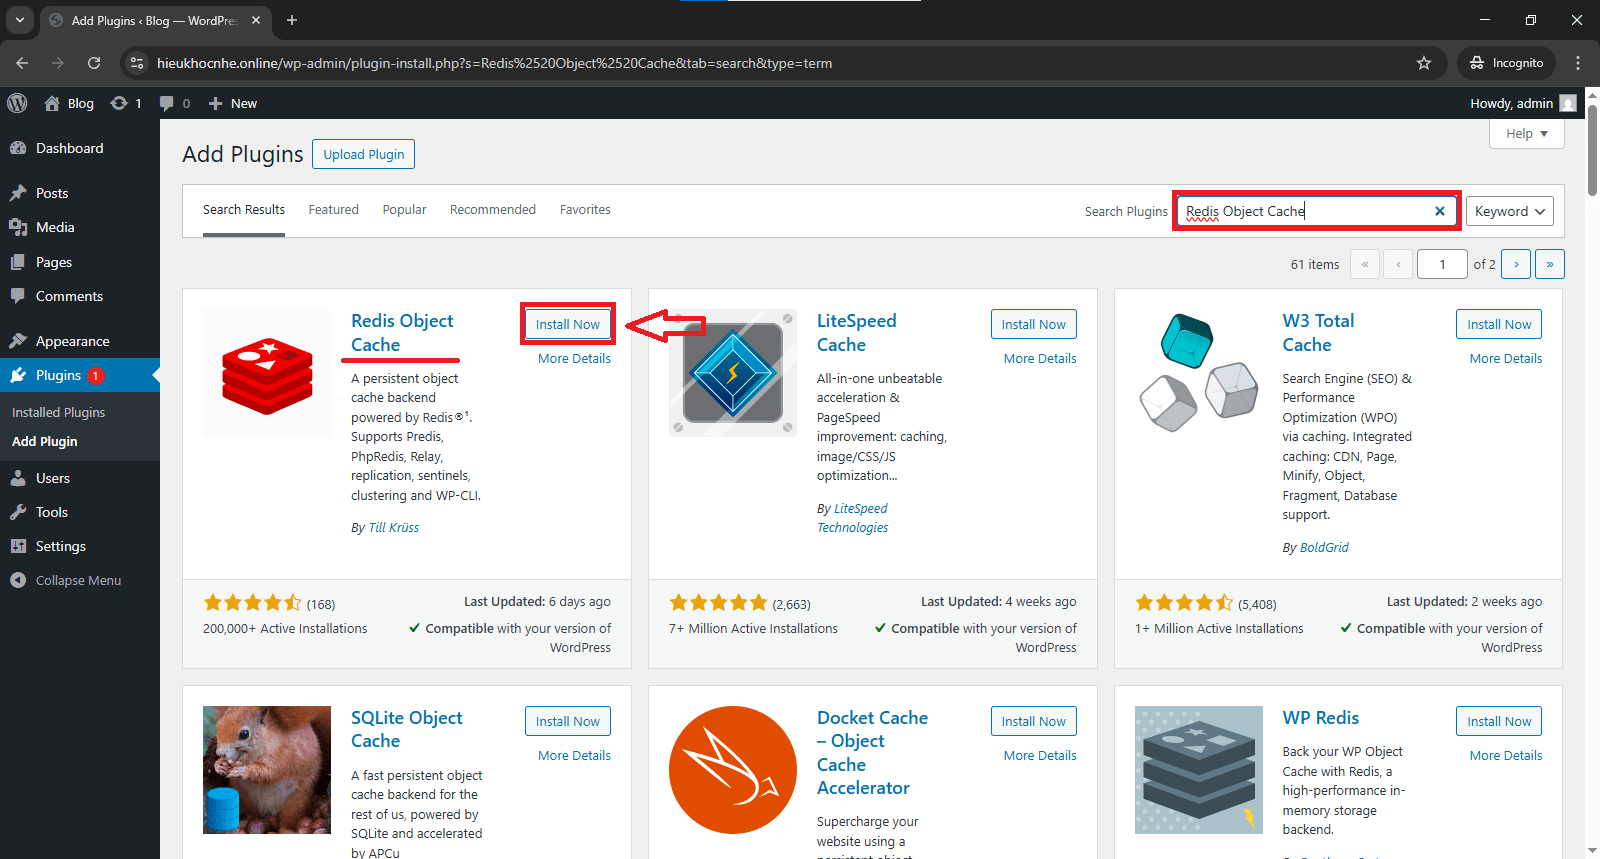Open the comments bubble in admin bar
This screenshot has width=1600, height=859.
[x=174, y=103]
